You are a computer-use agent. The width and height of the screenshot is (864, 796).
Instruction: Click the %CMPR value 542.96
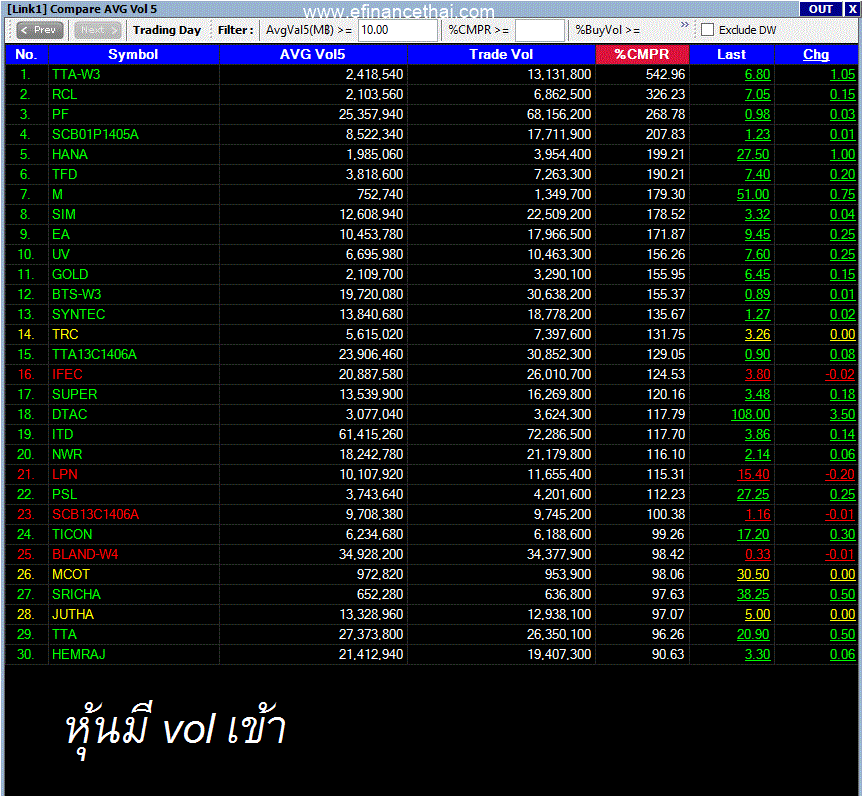pyautogui.click(x=665, y=74)
